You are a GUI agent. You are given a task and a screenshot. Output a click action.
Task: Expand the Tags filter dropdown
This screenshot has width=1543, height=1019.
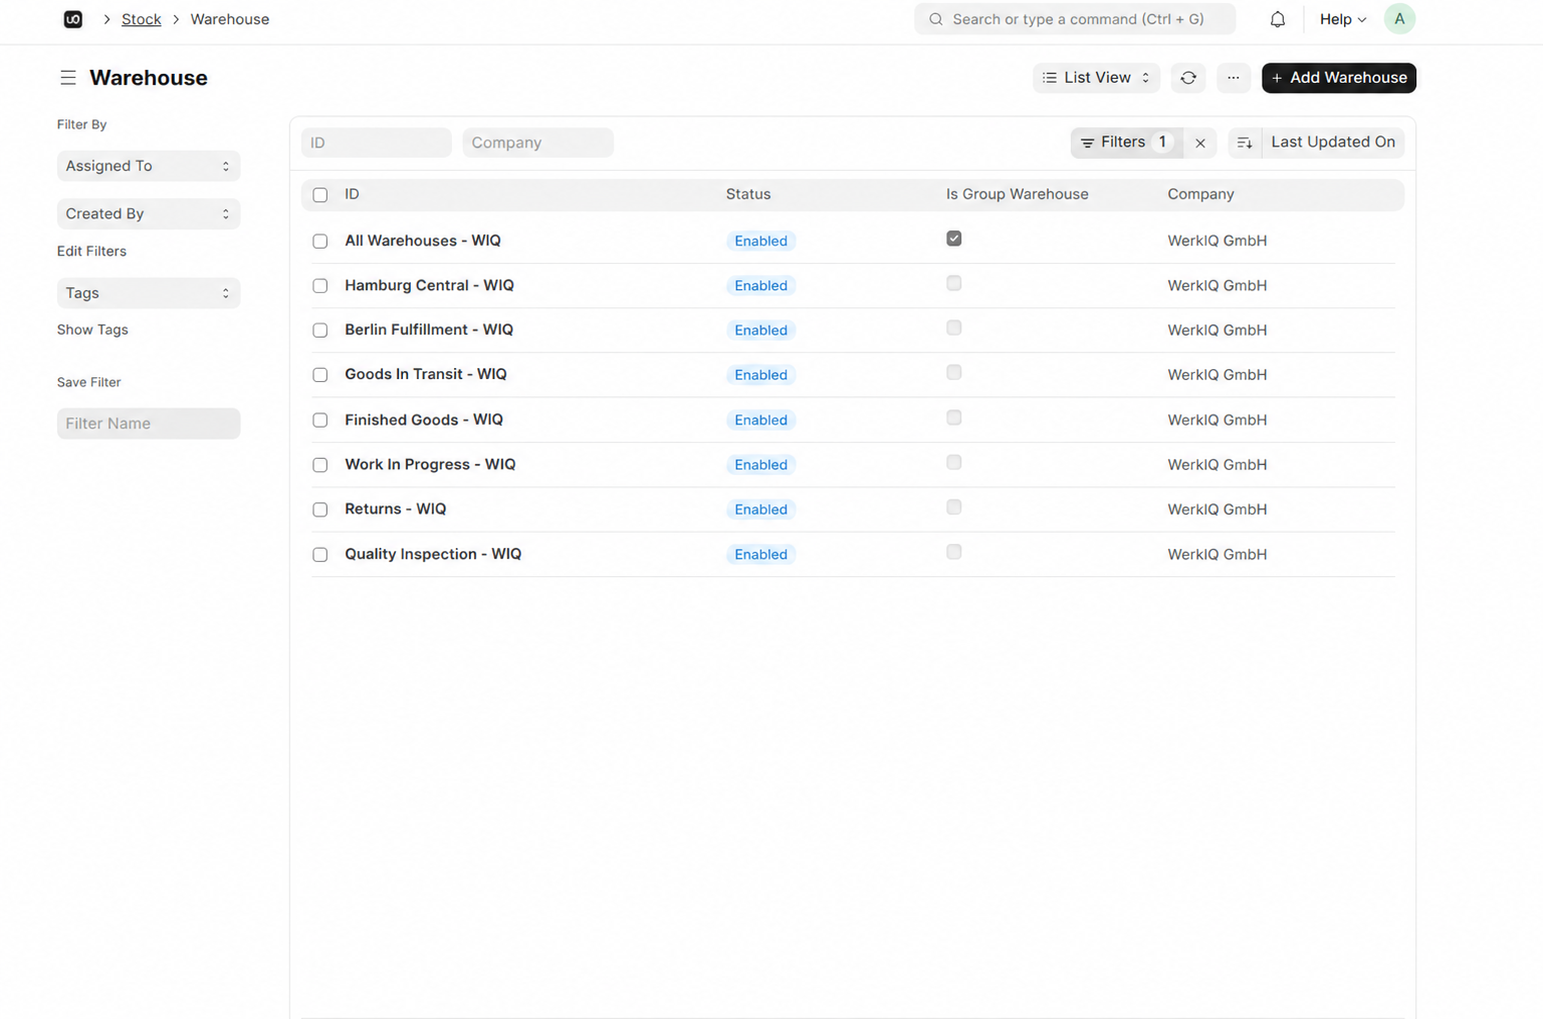click(x=148, y=293)
